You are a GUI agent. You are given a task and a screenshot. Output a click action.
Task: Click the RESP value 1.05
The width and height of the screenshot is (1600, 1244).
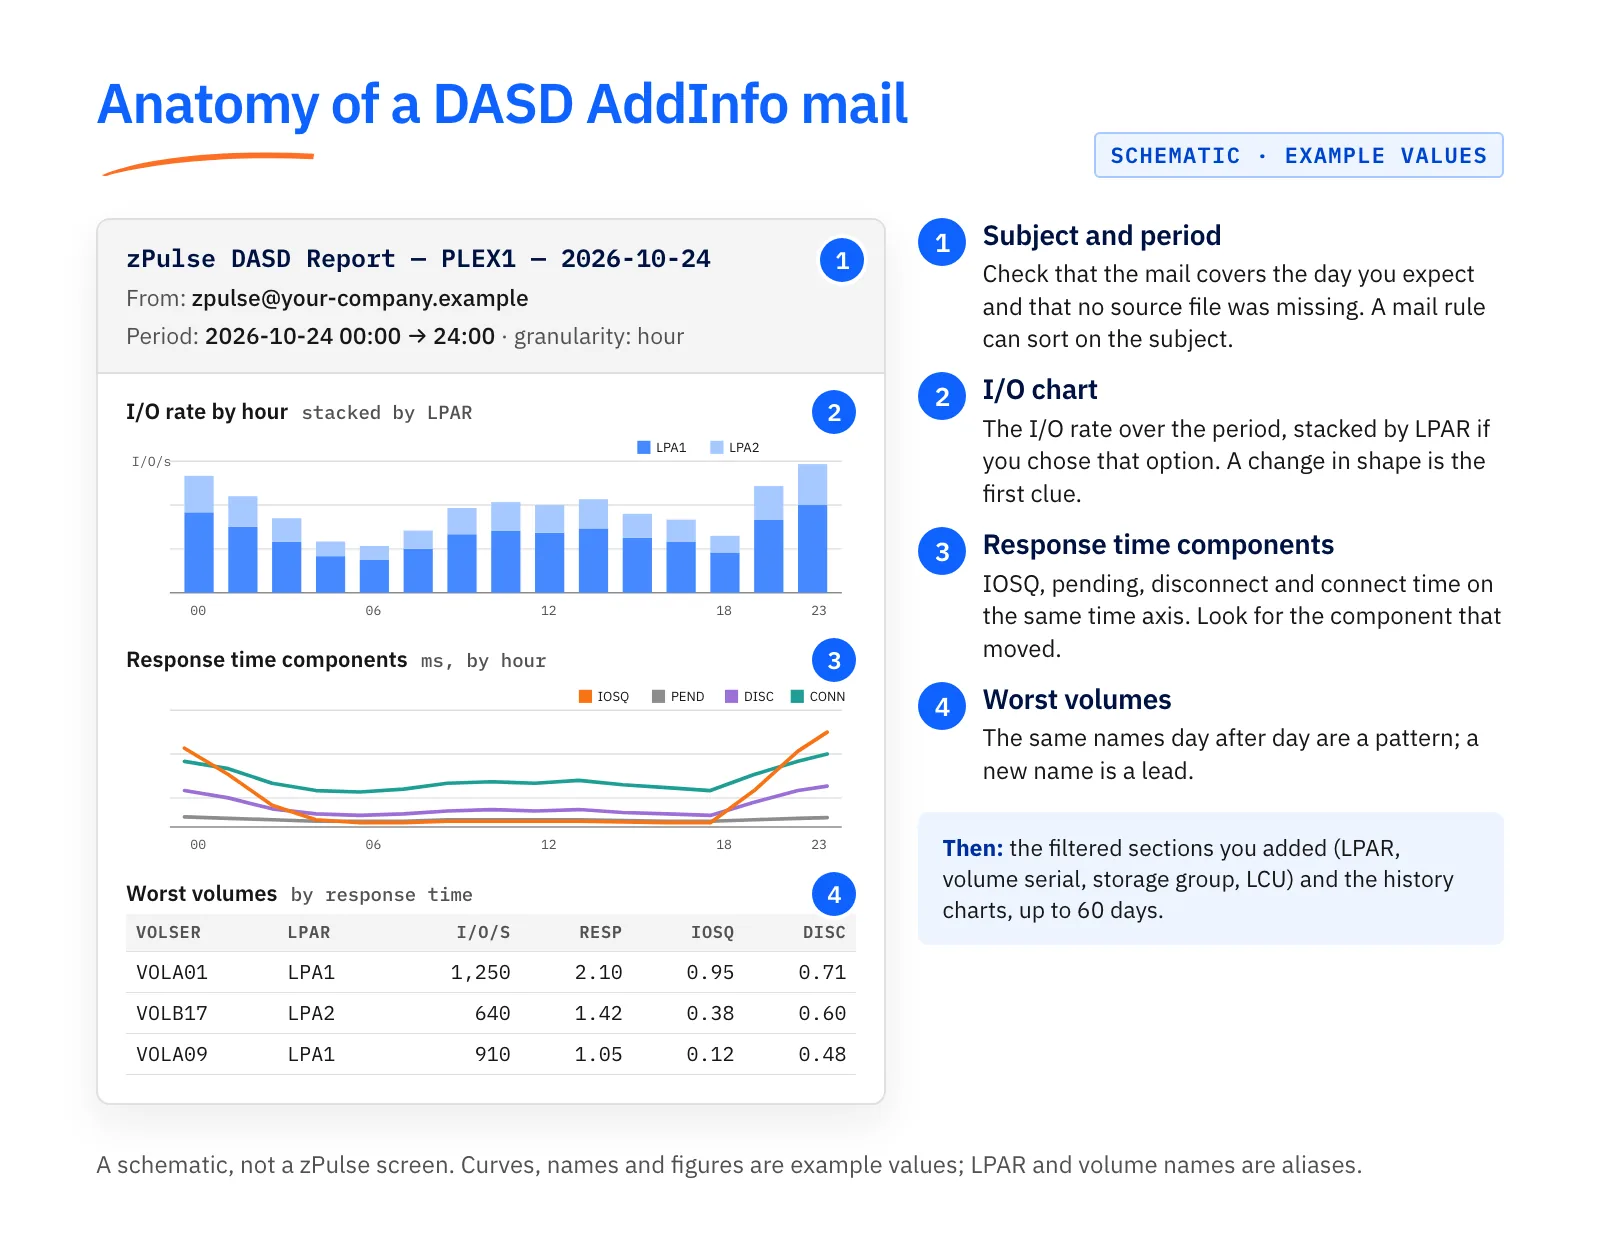tap(599, 1054)
